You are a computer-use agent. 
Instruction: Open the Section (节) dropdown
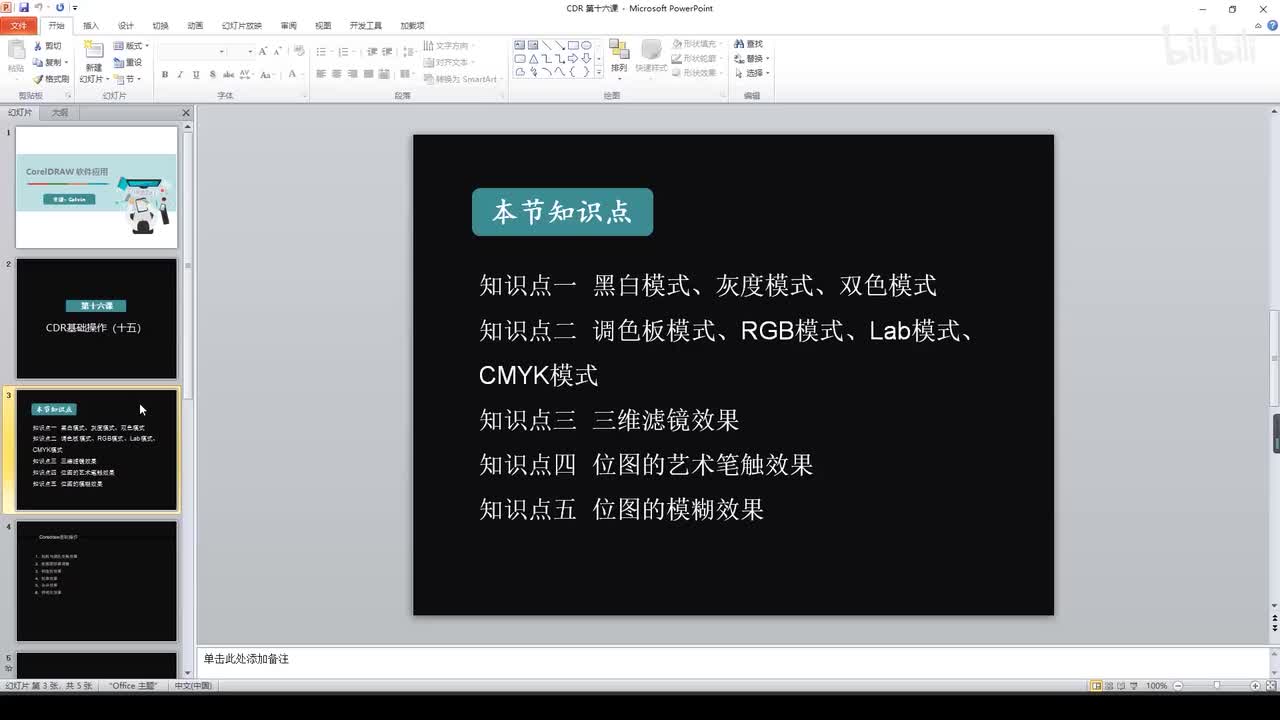(127, 79)
